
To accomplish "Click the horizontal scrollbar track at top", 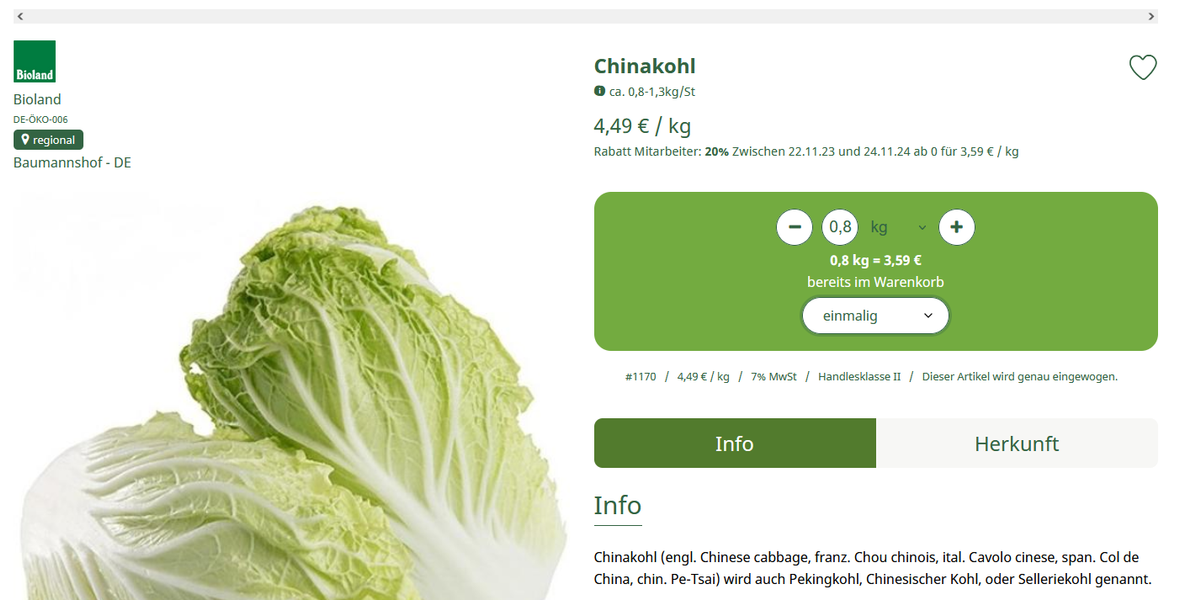I will point(586,16).
